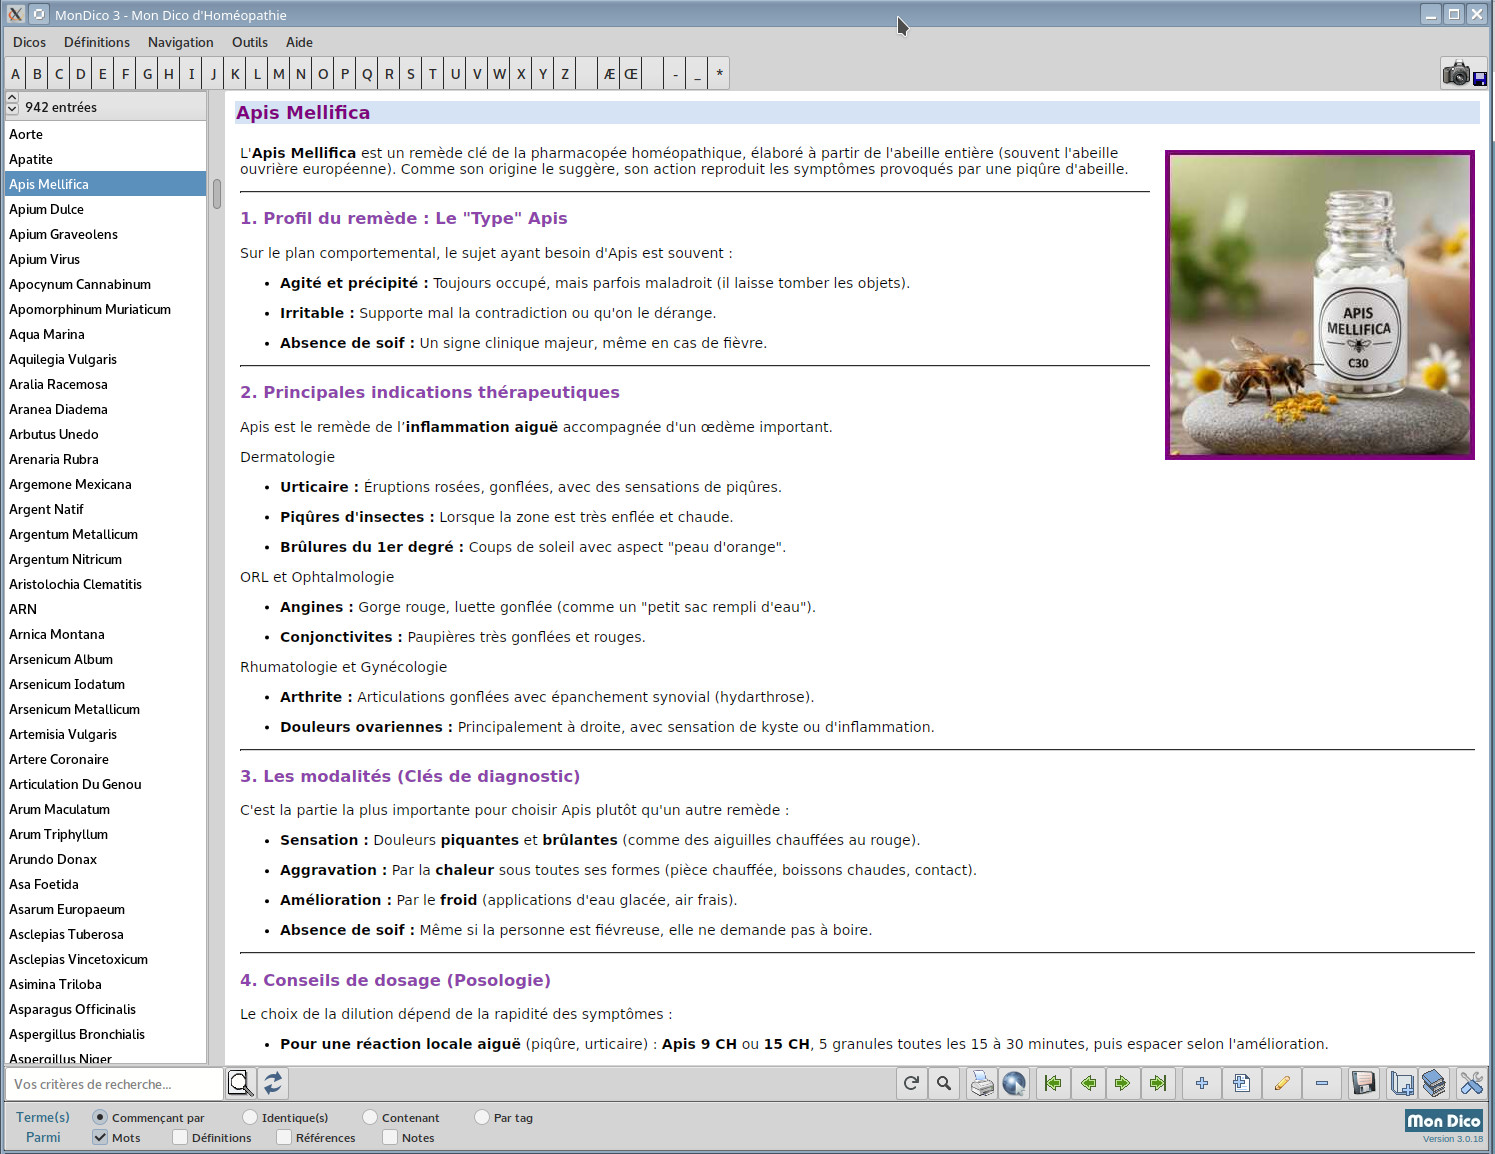
Task: Go to next entry with green right arrow
Action: (x=1122, y=1083)
